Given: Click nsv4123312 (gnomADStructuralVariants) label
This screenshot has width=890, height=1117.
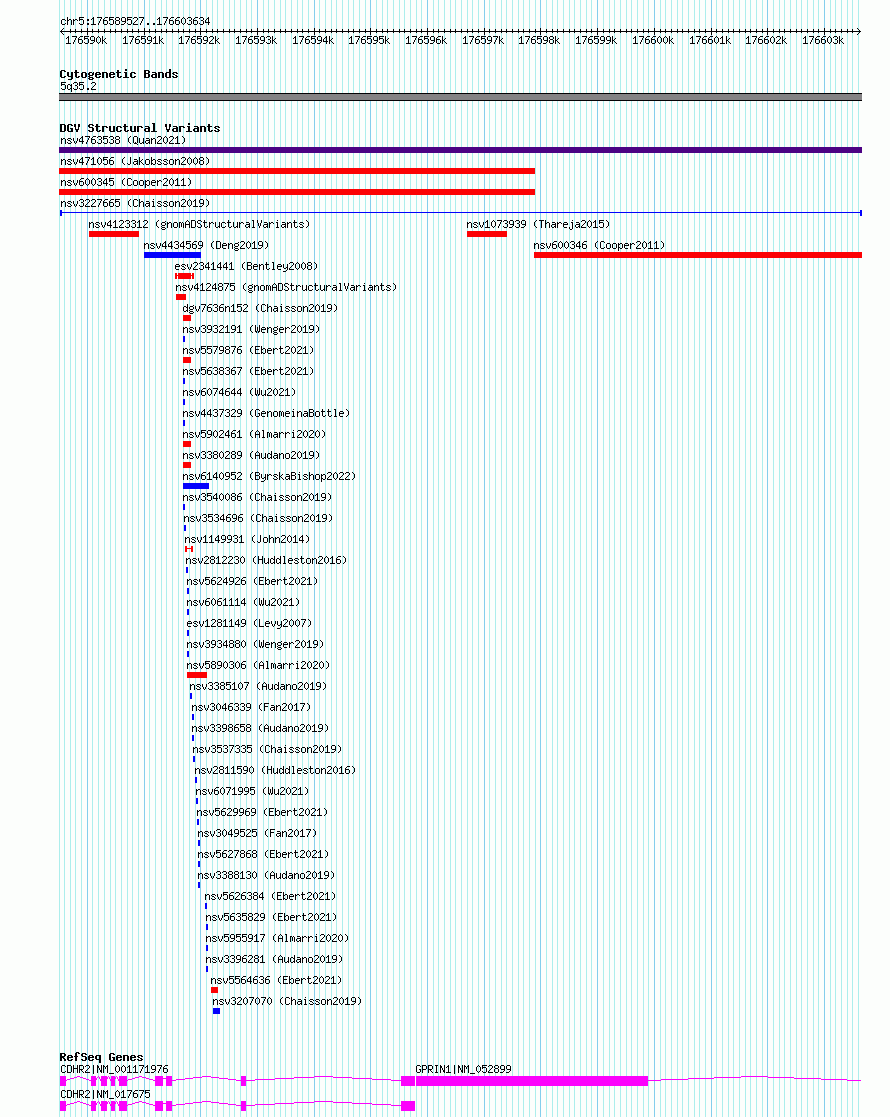Looking at the screenshot, I should 200,224.
